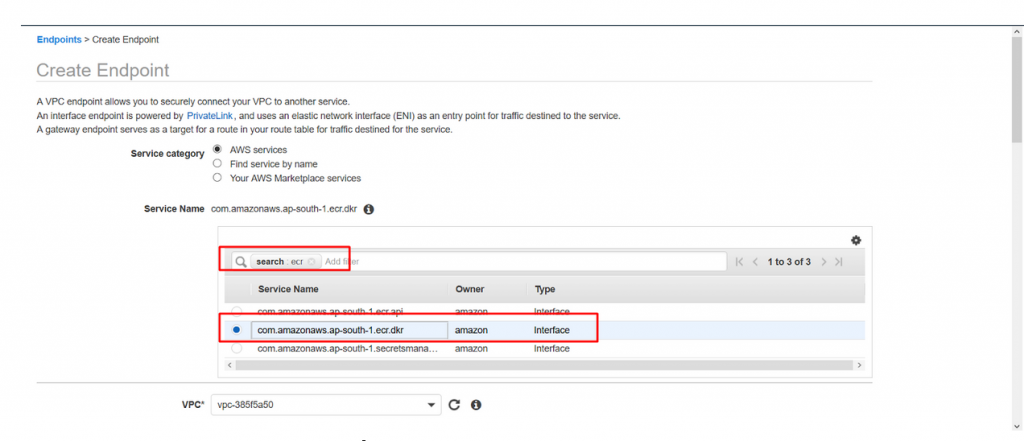Refresh the VPC list
This screenshot has height=441, width=1024.
point(455,405)
